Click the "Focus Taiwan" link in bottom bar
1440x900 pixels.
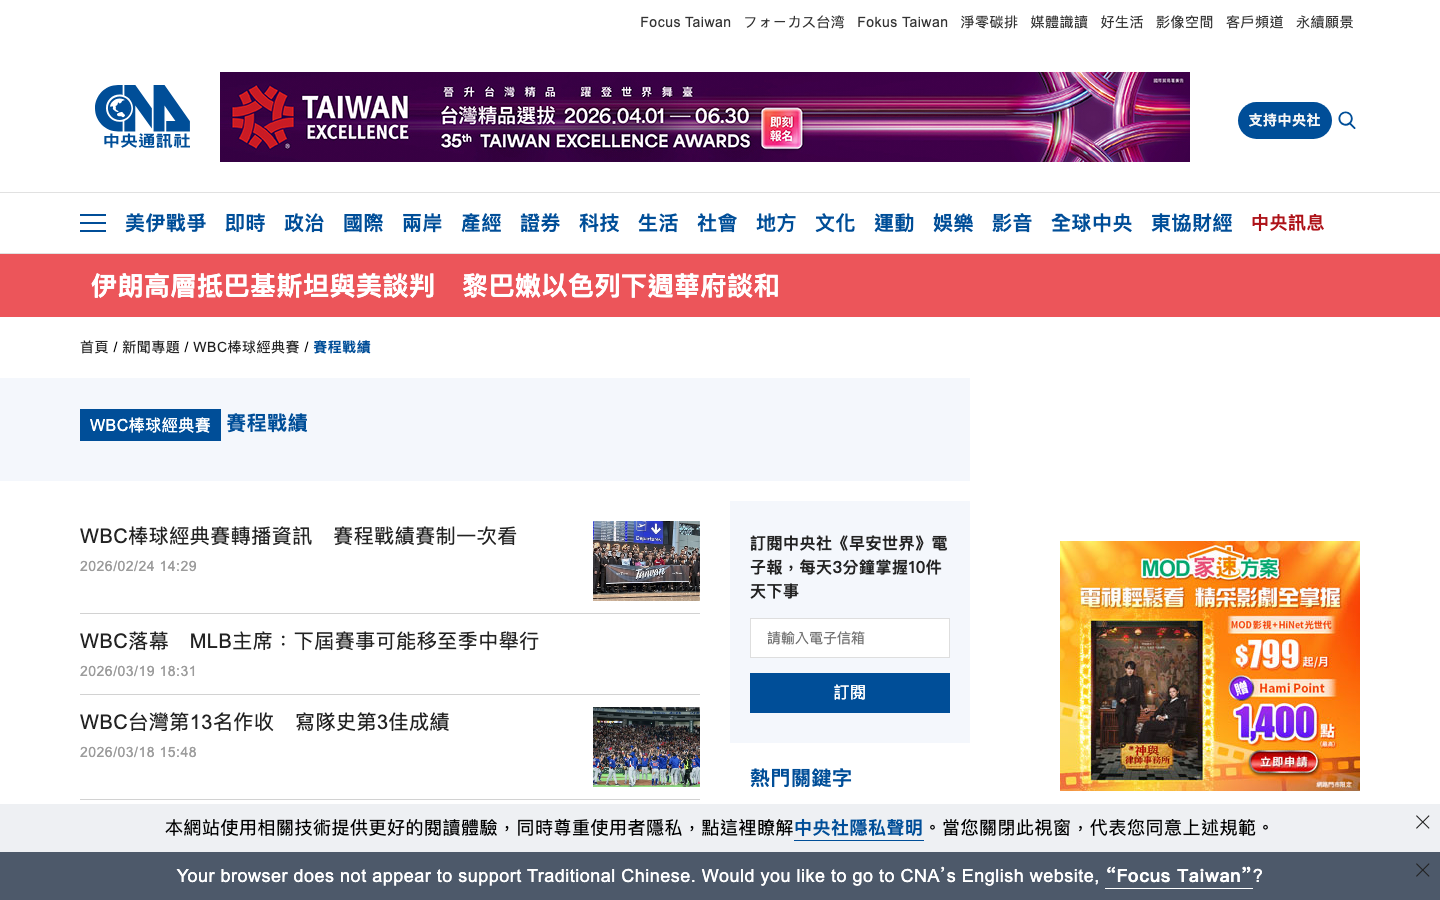pyautogui.click(x=1179, y=876)
